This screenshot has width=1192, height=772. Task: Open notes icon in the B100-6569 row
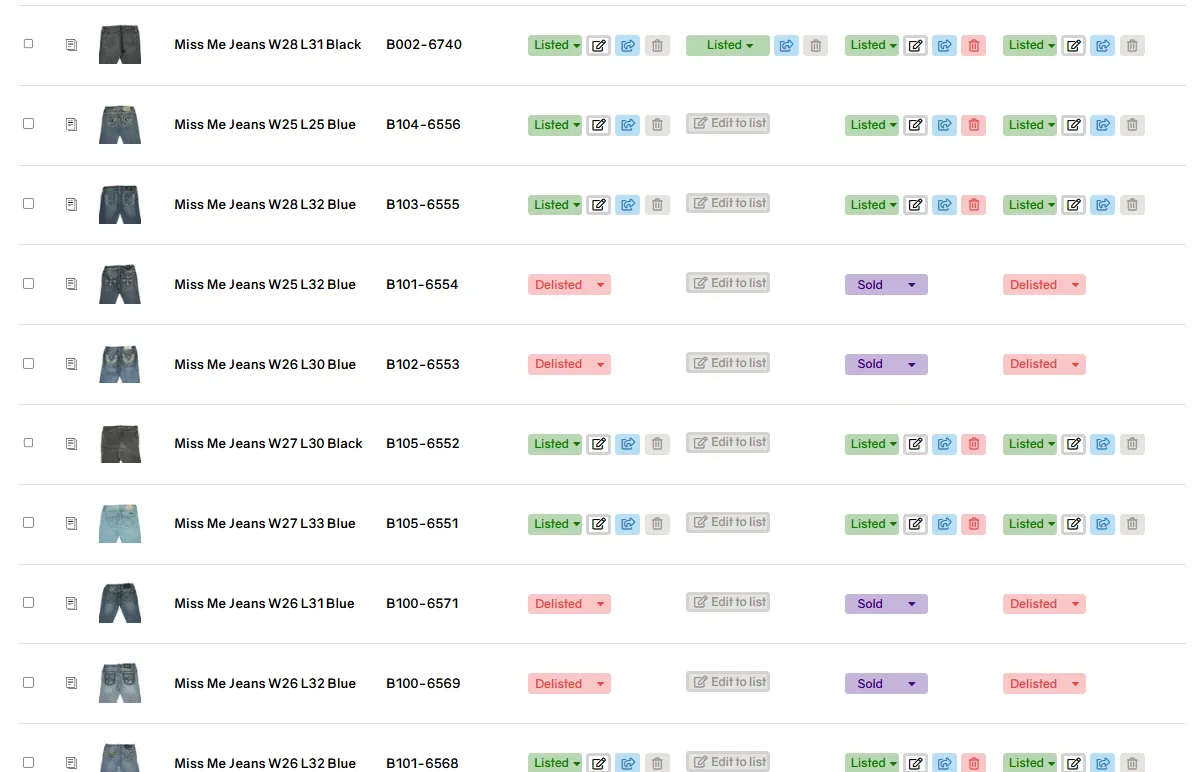[71, 683]
